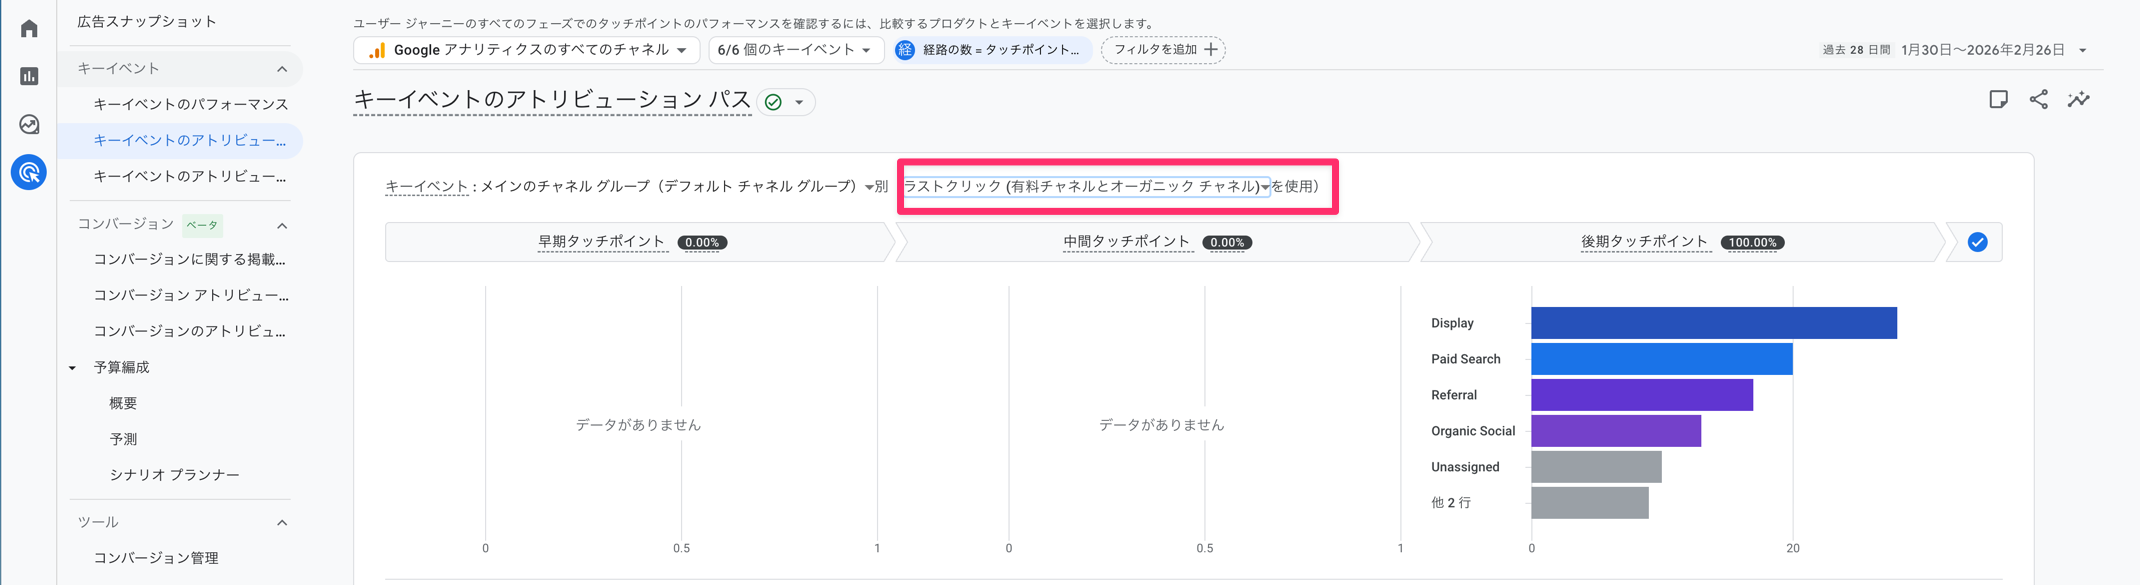
Task: Open the 6/6 個のキーイベント dropdown
Action: pyautogui.click(x=796, y=50)
